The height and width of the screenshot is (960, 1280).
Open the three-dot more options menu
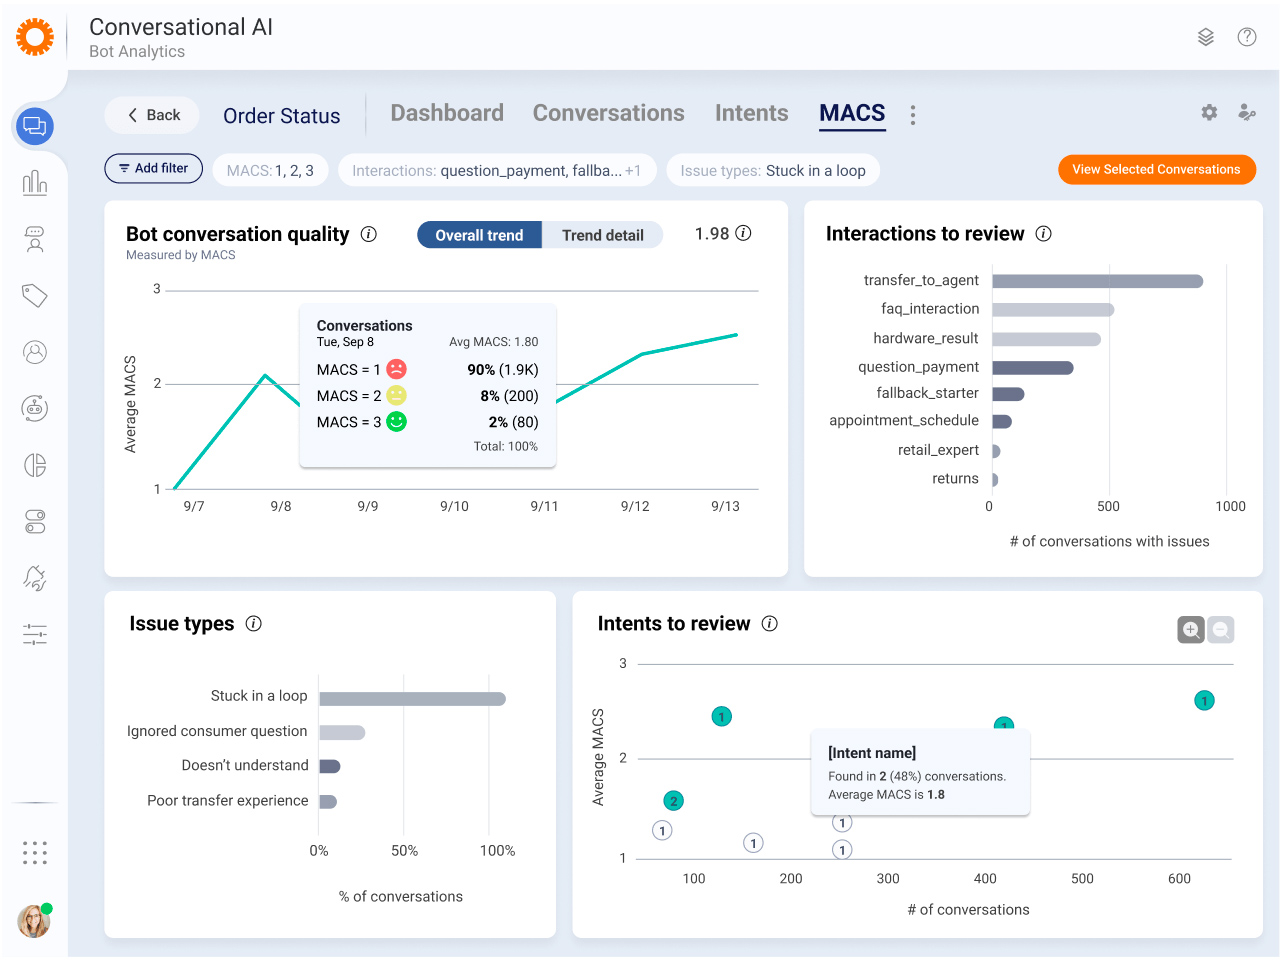(913, 115)
